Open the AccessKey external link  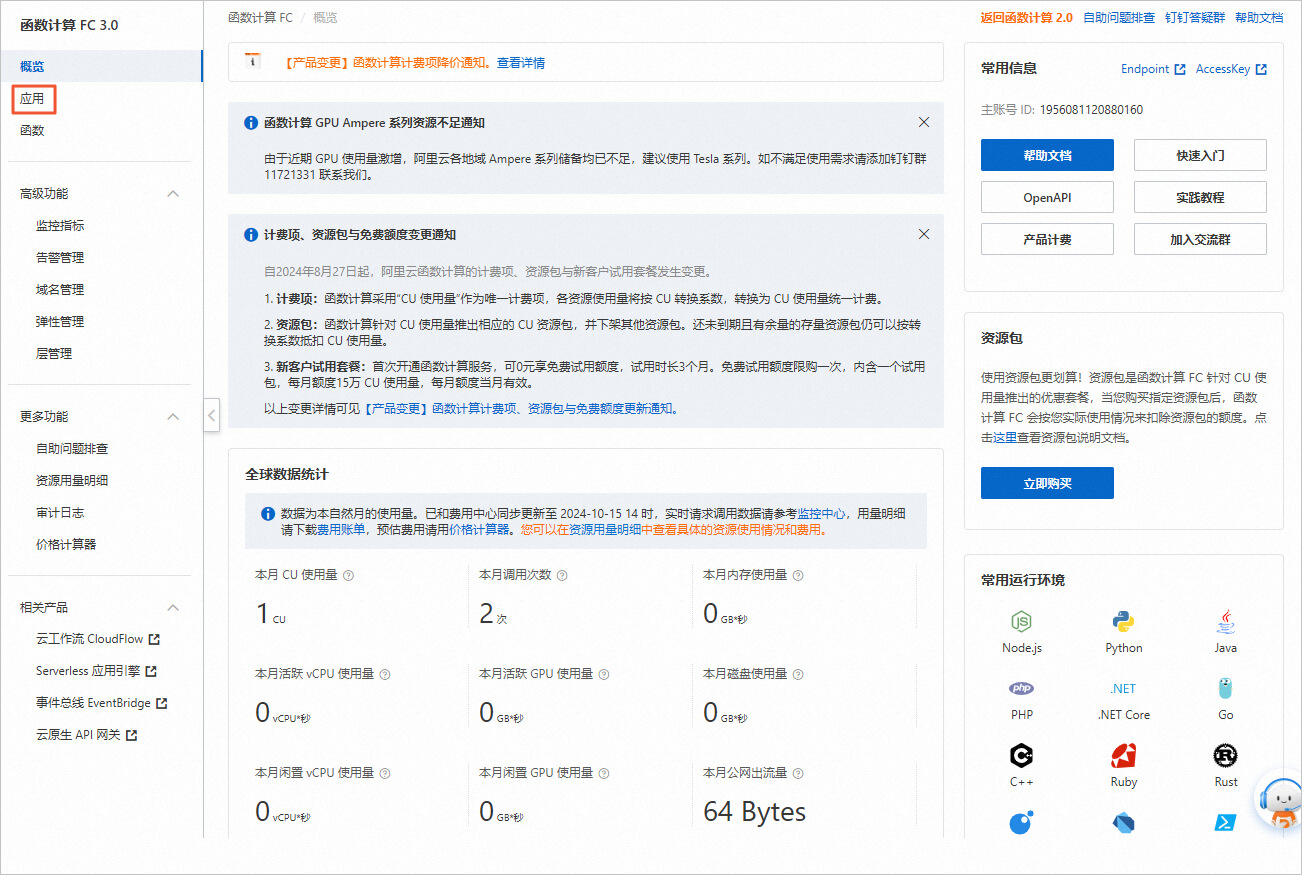(1231, 69)
